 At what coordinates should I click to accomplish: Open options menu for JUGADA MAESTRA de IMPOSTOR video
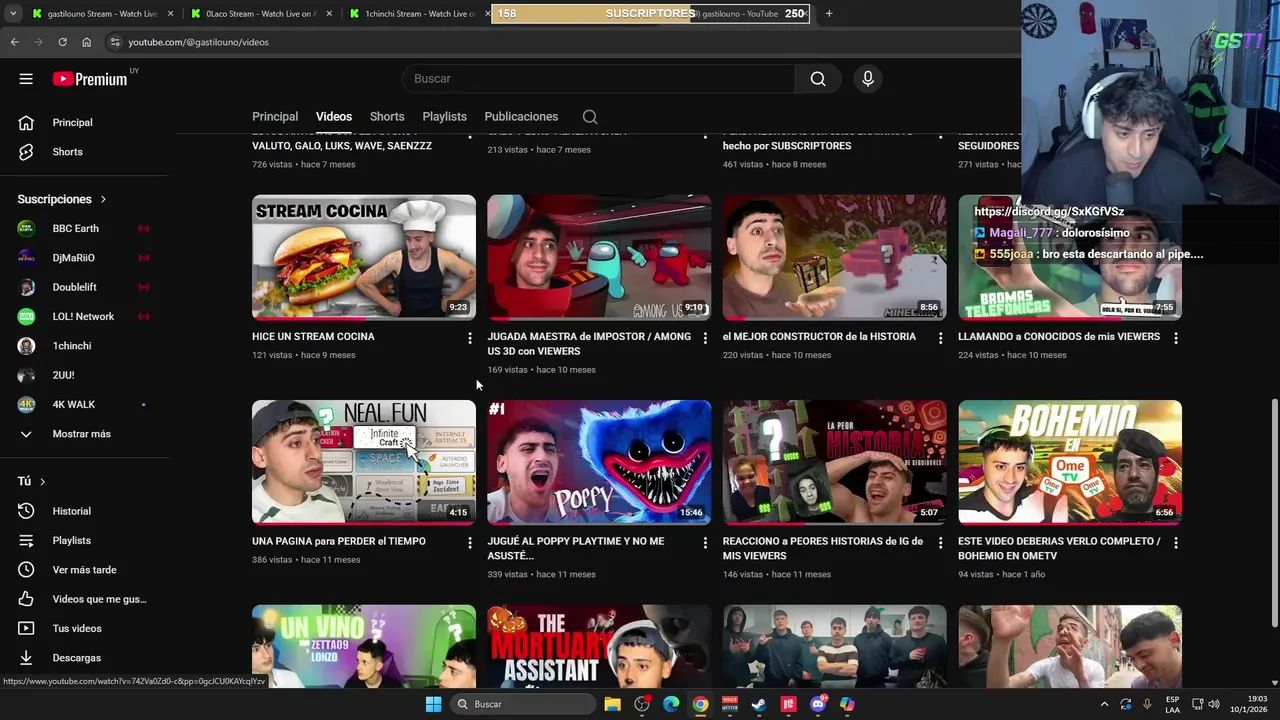705,339
